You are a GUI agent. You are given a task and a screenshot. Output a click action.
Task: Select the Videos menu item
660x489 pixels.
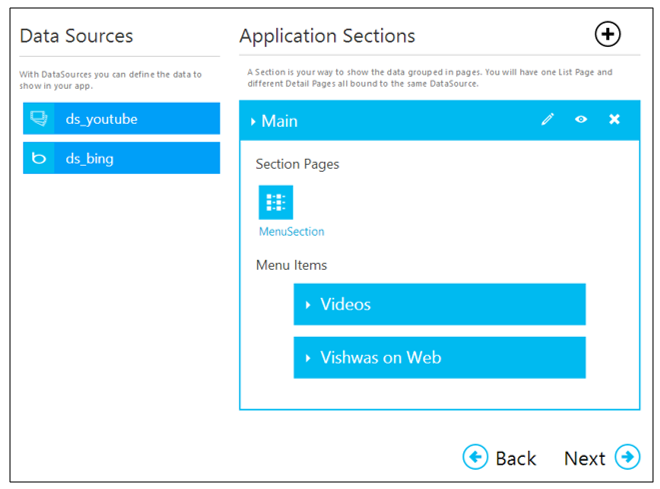[440, 305]
